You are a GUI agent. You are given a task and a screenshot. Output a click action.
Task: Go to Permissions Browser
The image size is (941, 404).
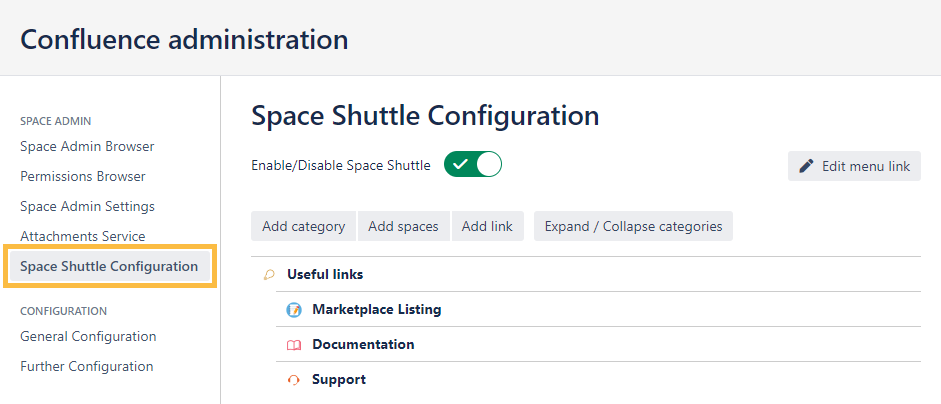pos(83,176)
